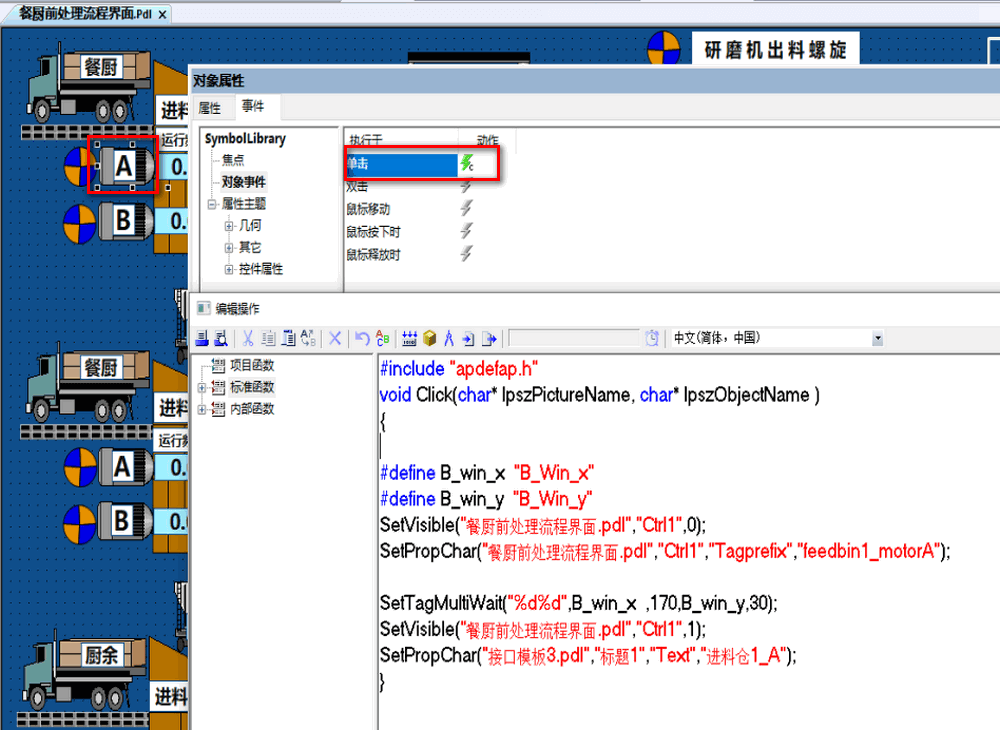Close the 餐厨前处理流程界面.Pdl document tab
Screen dimensions: 1000x730
pos(163,13)
